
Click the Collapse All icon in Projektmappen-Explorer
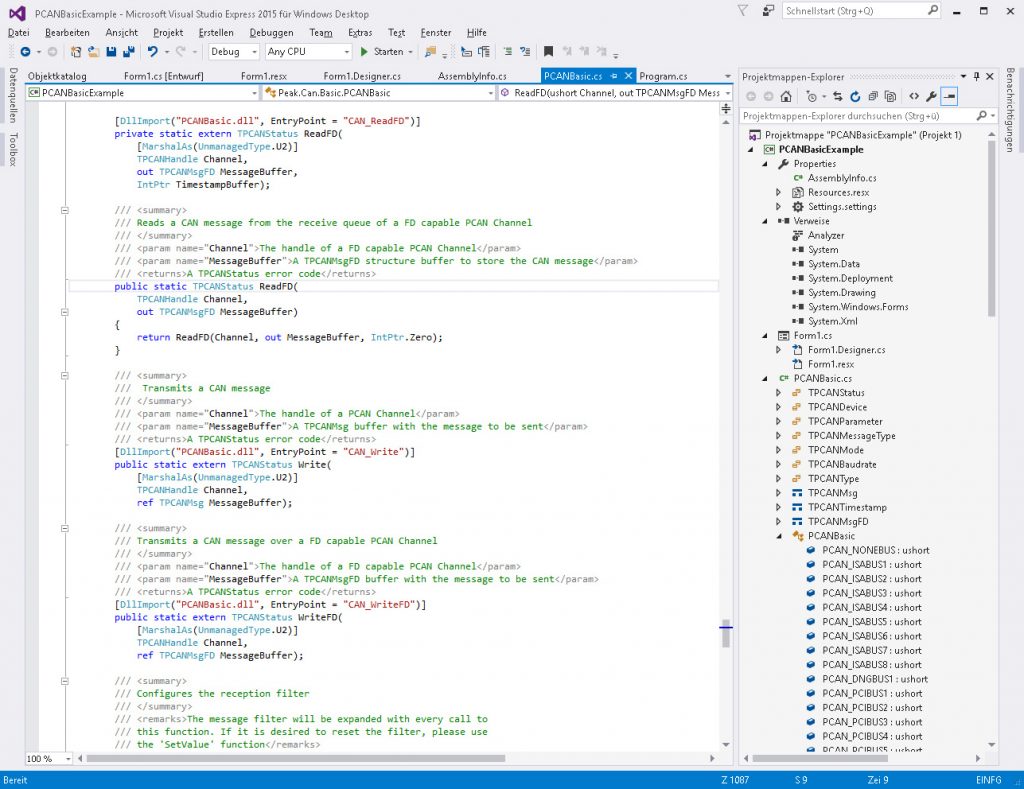click(873, 97)
